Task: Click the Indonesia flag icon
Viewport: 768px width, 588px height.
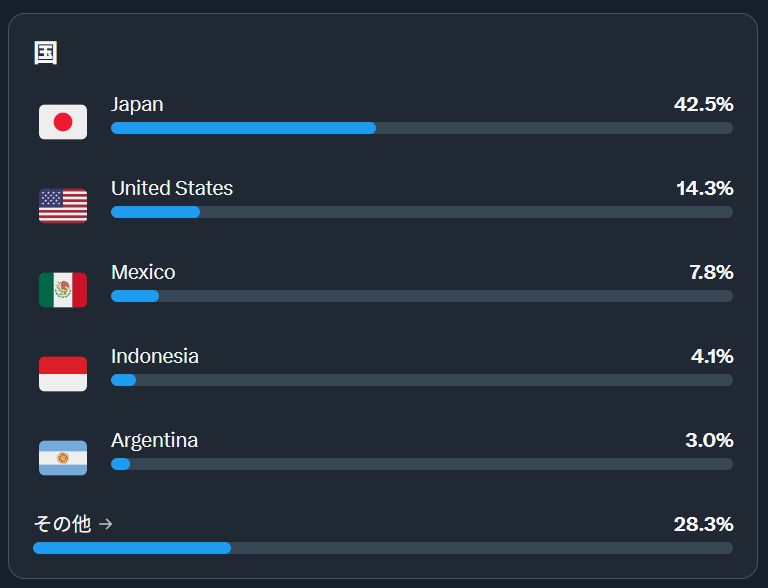Action: pyautogui.click(x=63, y=374)
